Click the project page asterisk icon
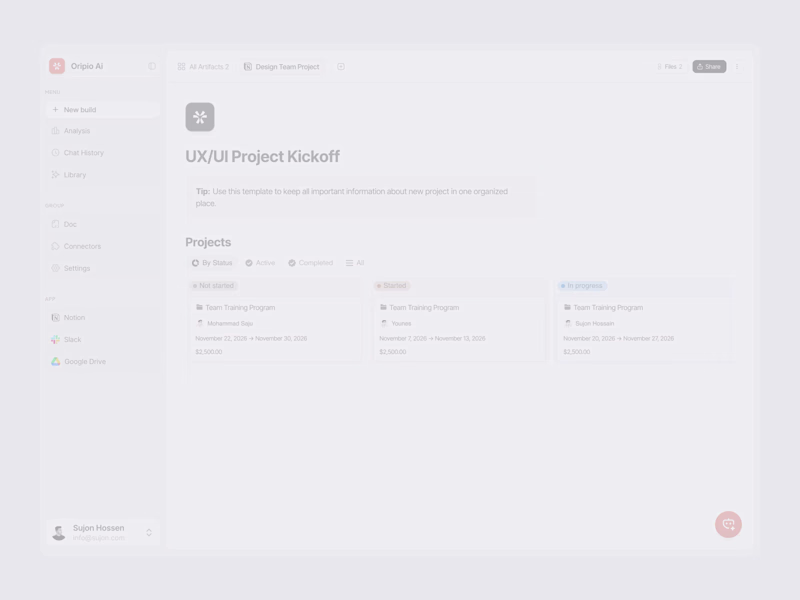The width and height of the screenshot is (800, 600). click(x=200, y=117)
